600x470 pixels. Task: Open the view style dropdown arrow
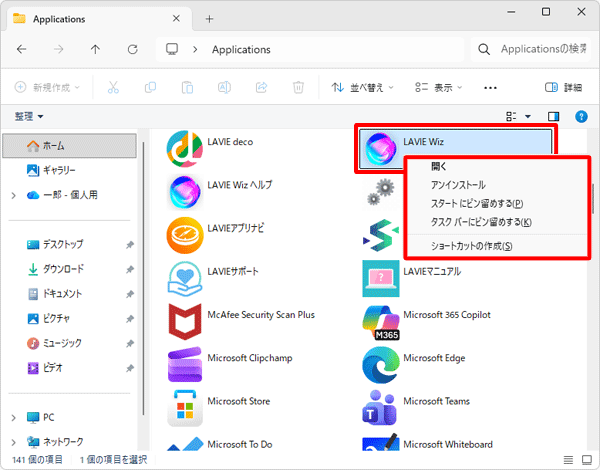528,116
